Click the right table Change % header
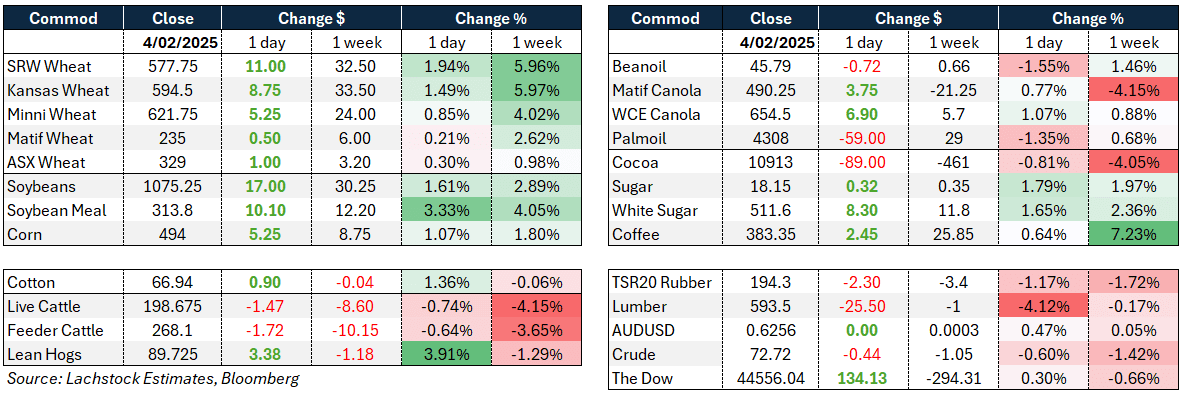 (x=1088, y=18)
